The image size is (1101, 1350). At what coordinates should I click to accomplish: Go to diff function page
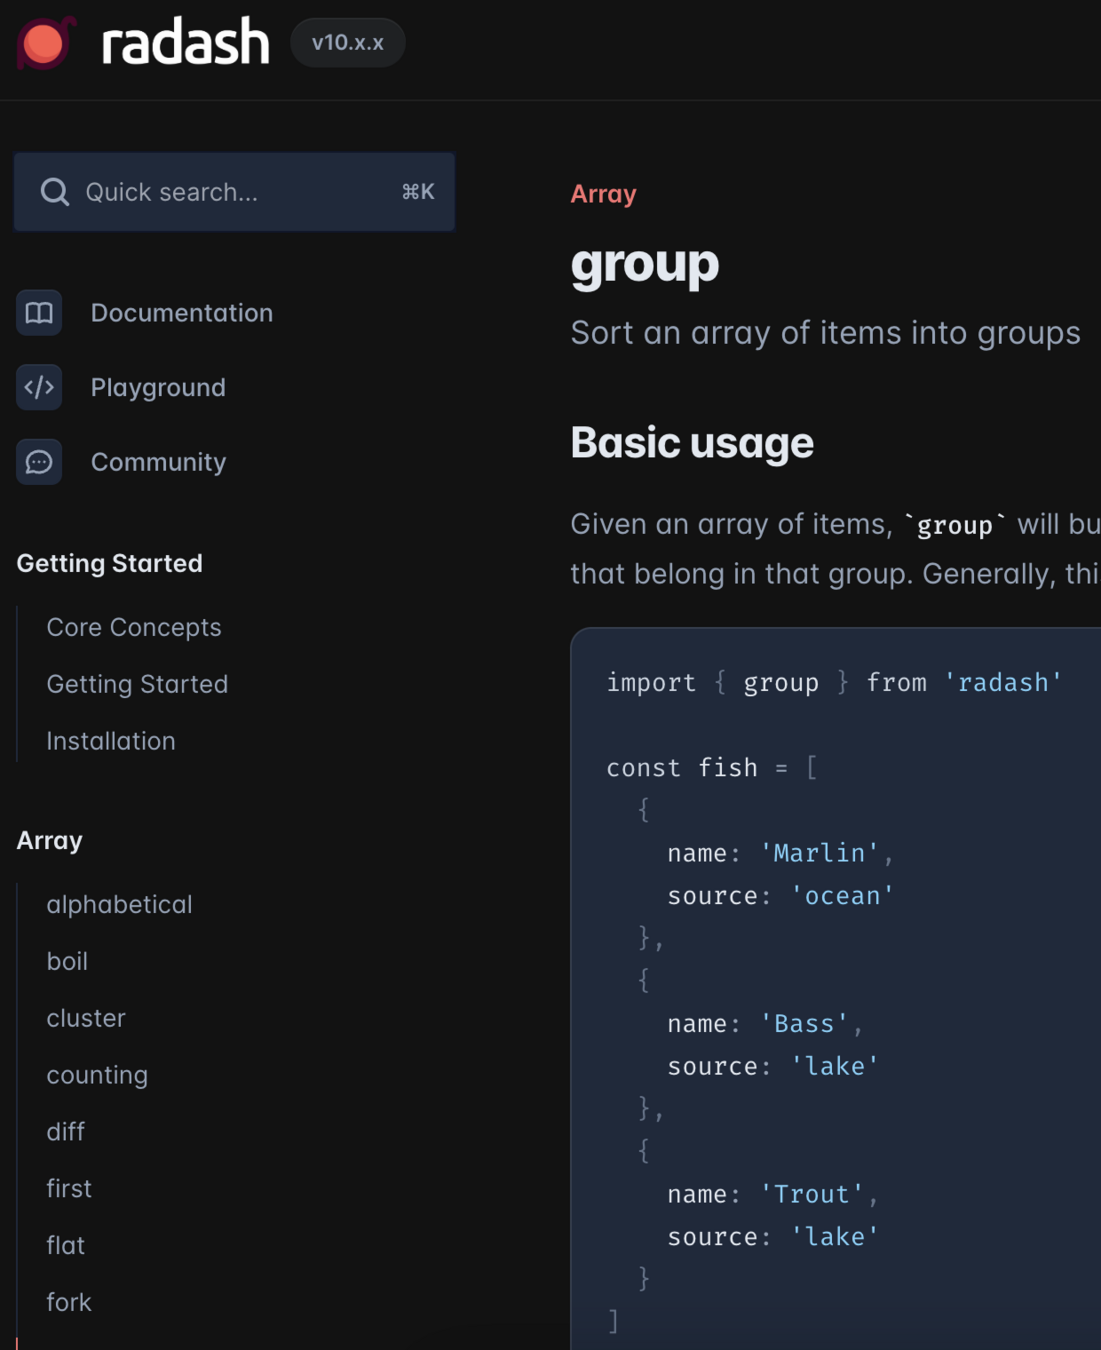[x=65, y=1132]
